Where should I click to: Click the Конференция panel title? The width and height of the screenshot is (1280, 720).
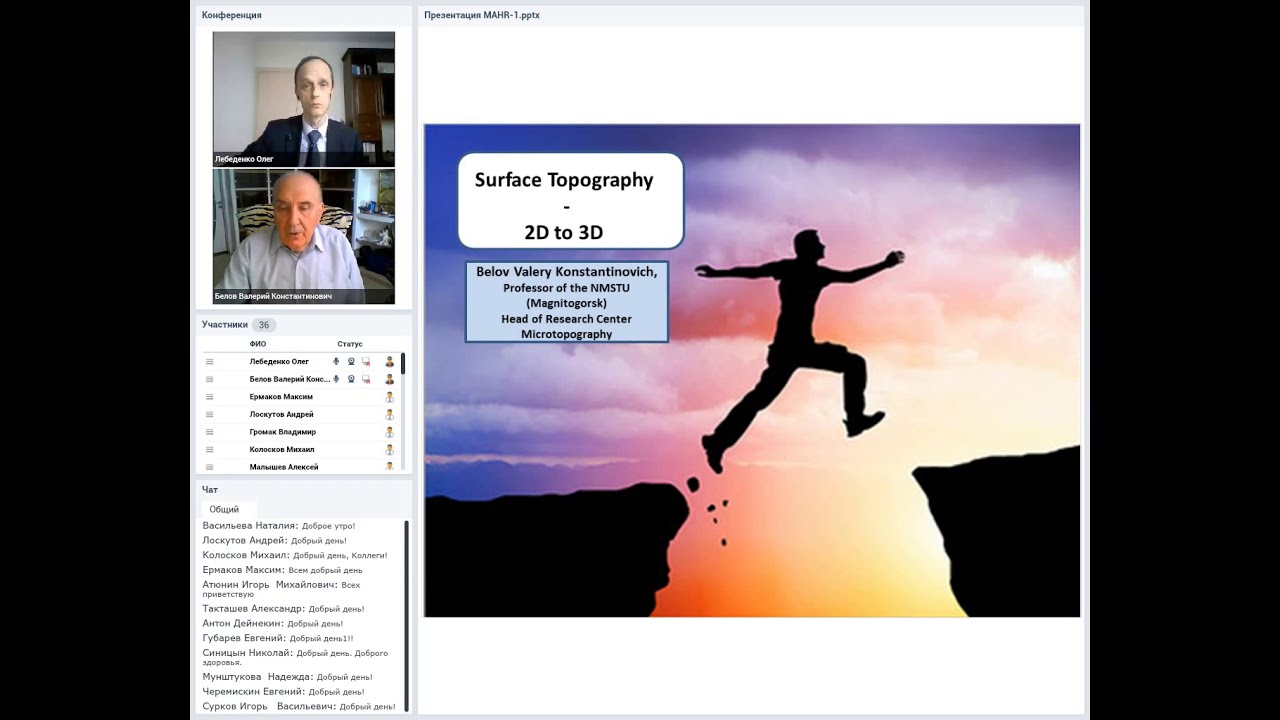pyautogui.click(x=232, y=15)
